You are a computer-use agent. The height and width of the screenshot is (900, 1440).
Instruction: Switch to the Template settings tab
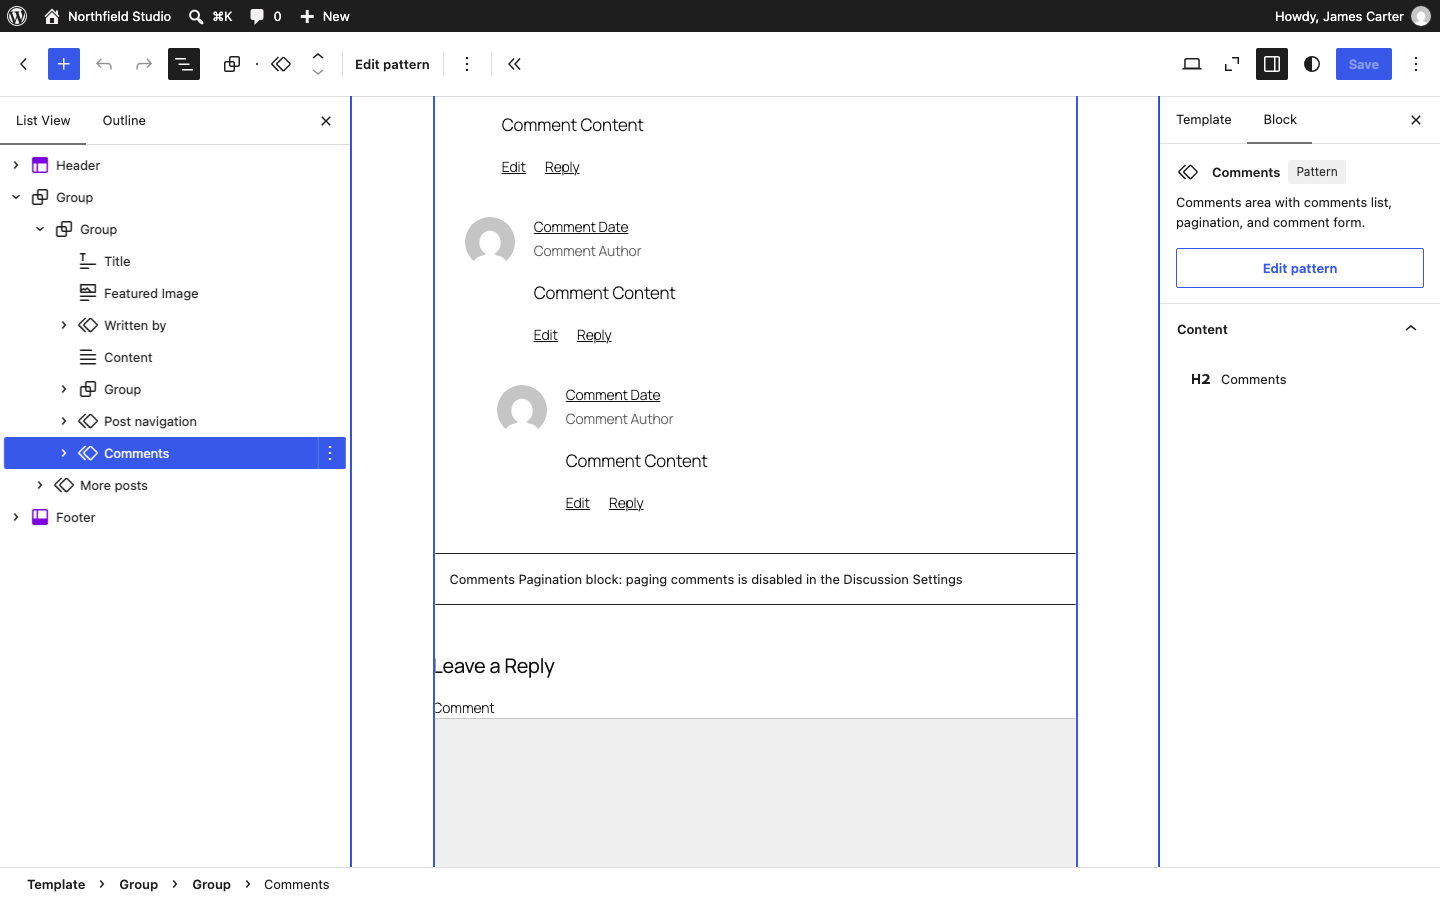[x=1204, y=120]
